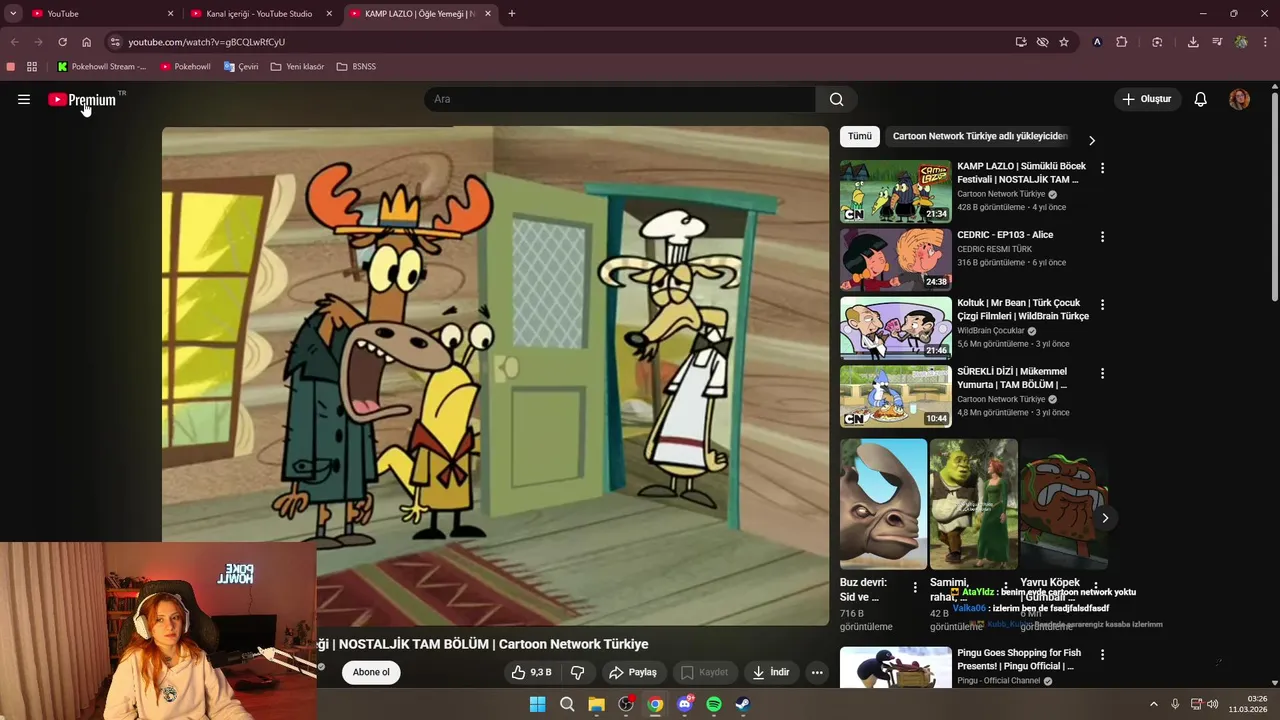Open the browser downloads icon
Image resolution: width=1280 pixels, height=720 pixels.
[x=1193, y=42]
